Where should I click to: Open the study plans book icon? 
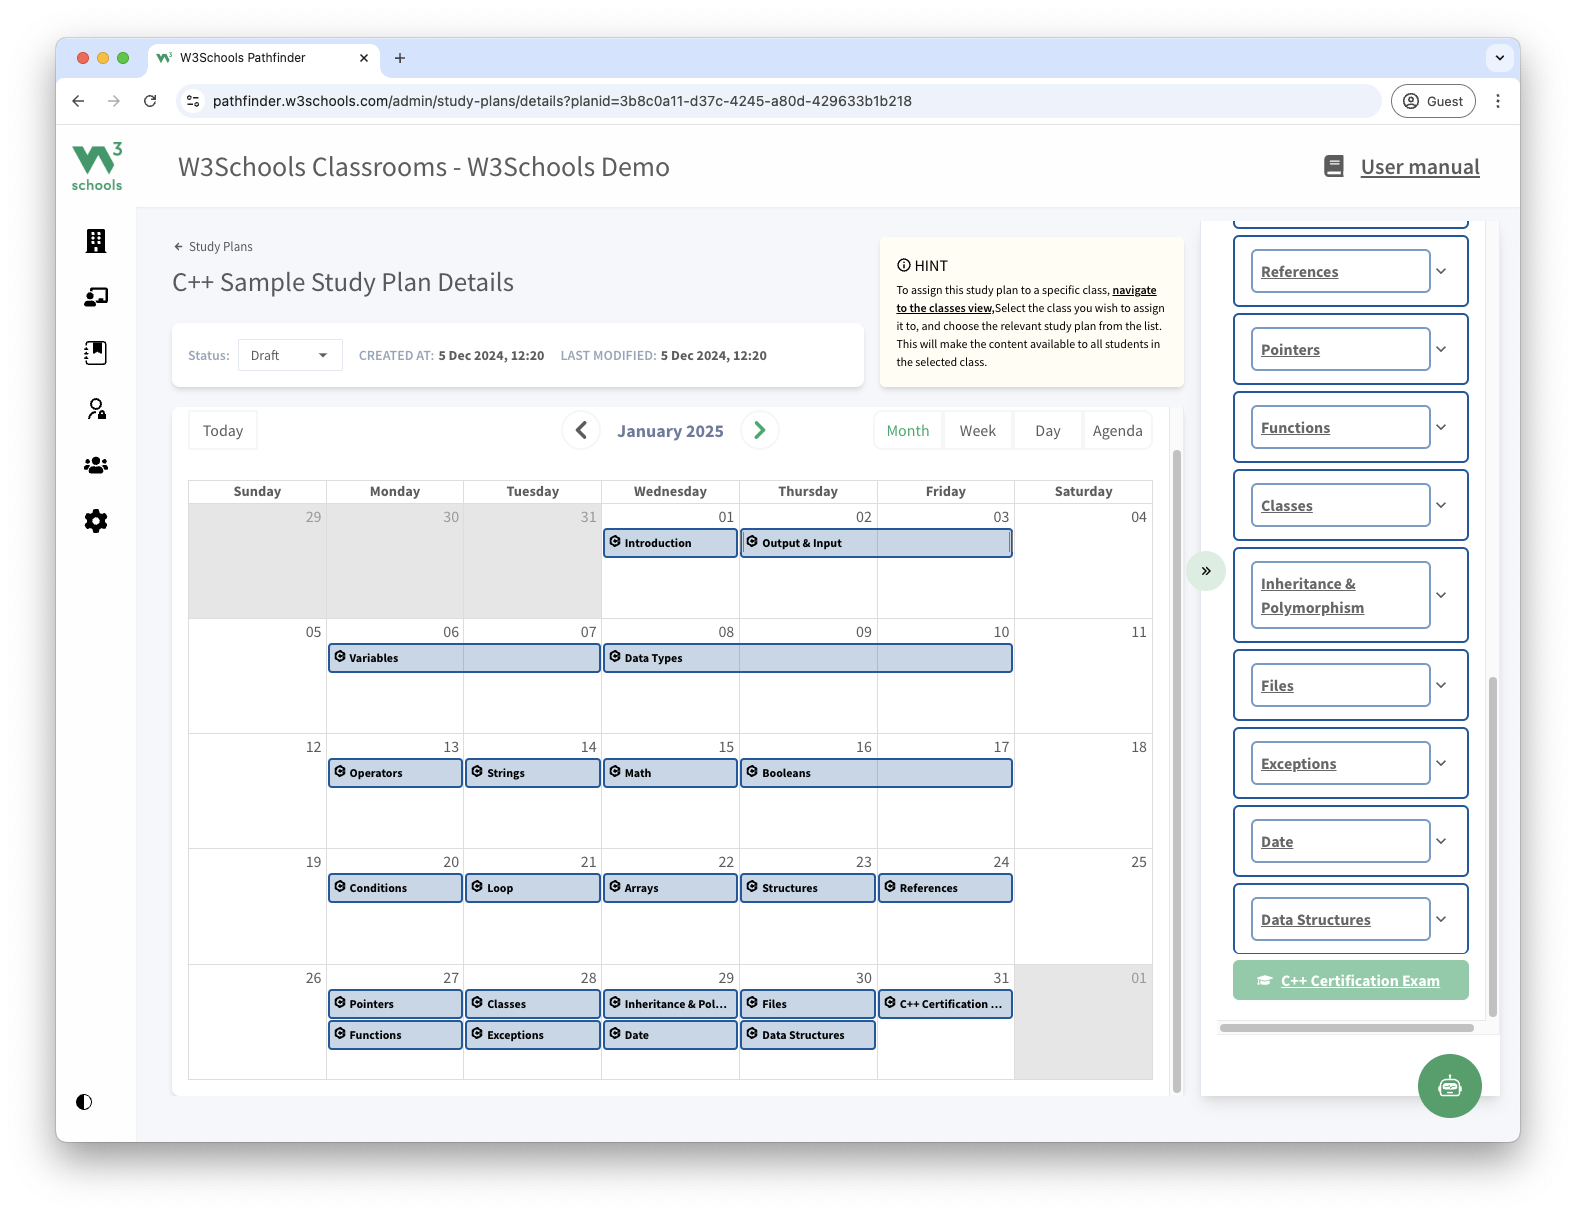pyautogui.click(x=96, y=353)
